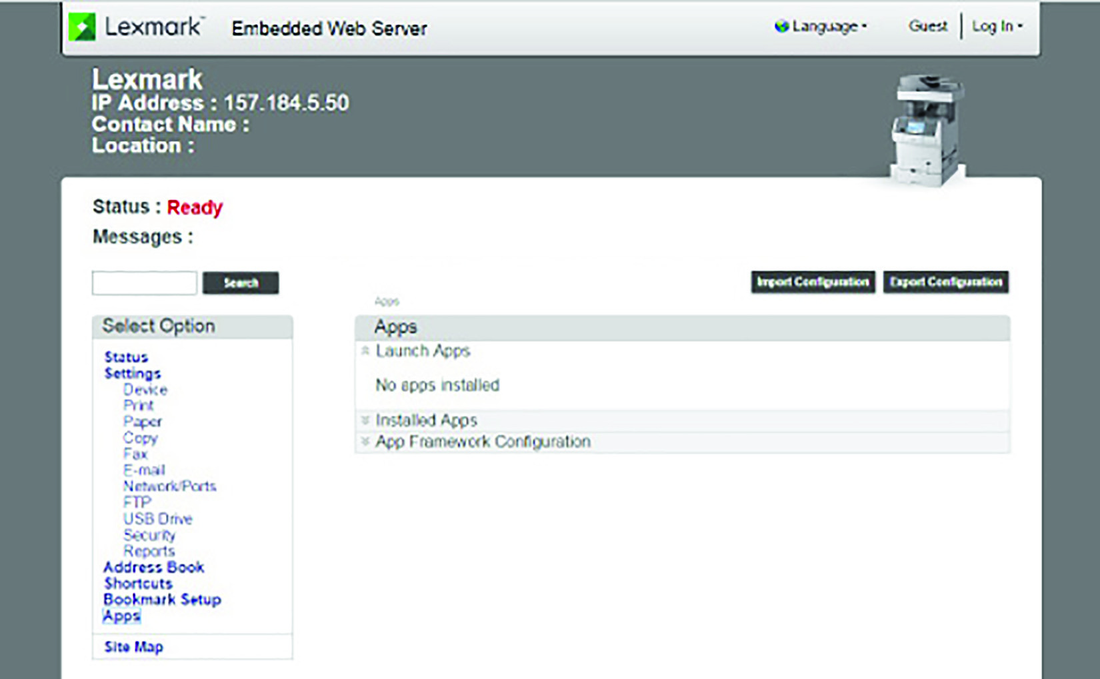The image size is (1100, 679).
Task: Open the Site Map link
Action: pyautogui.click(x=133, y=647)
